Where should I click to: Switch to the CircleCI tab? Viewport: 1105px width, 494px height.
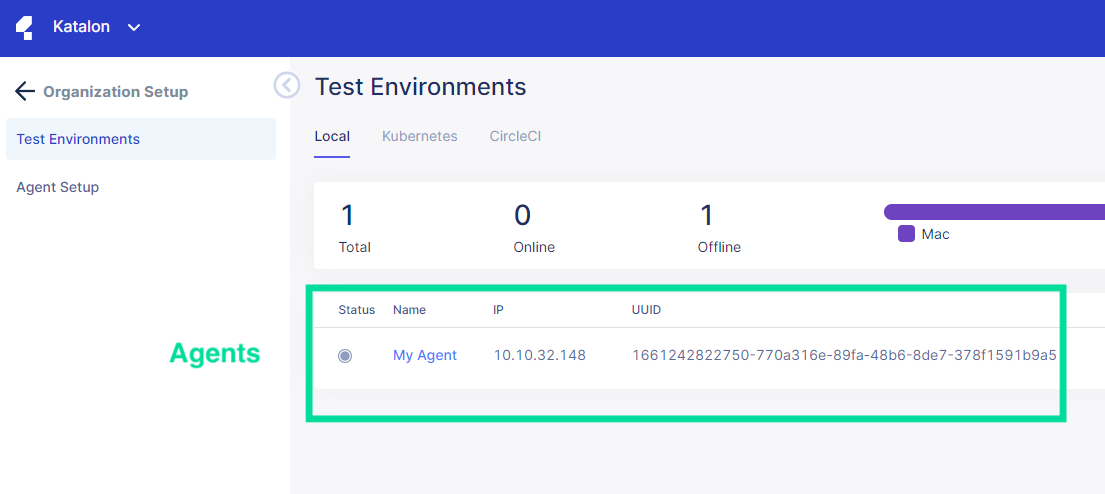(515, 136)
